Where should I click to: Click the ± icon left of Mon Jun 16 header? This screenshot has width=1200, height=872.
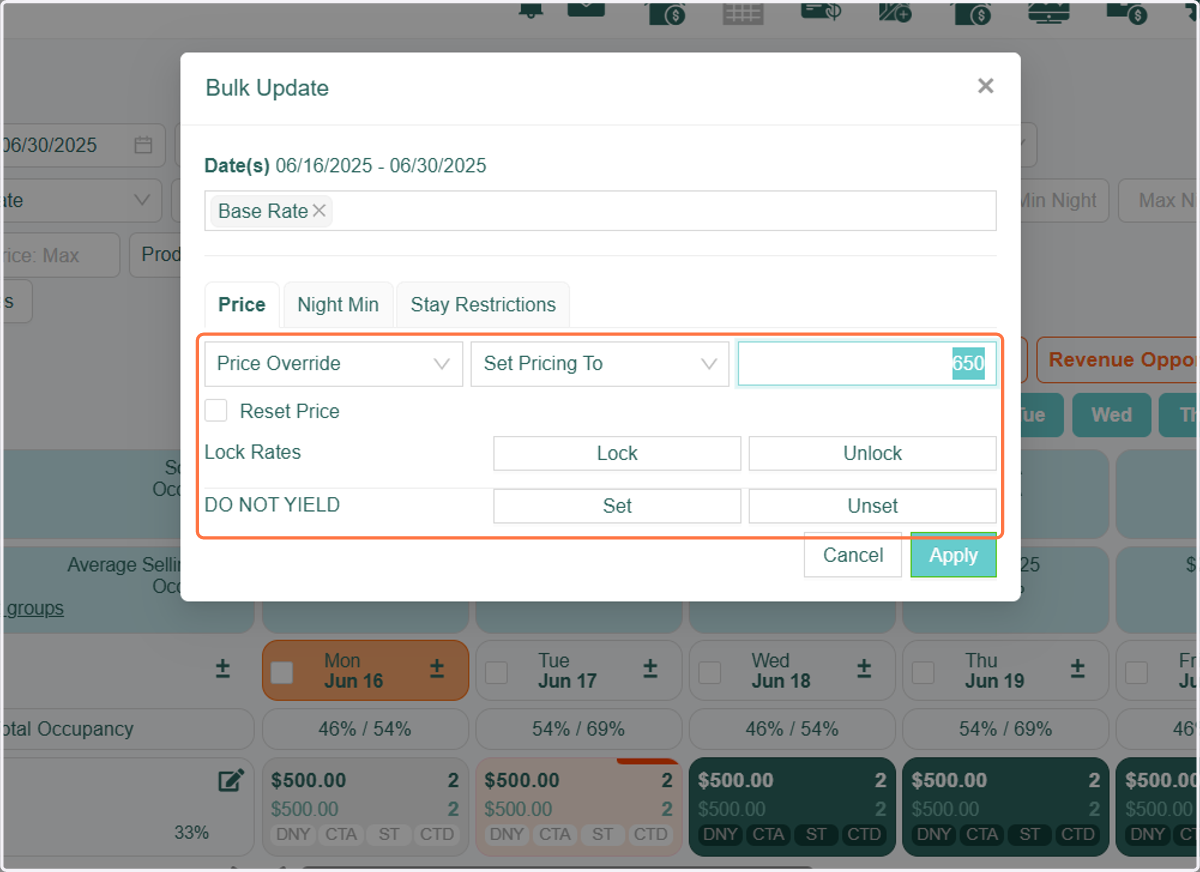[223, 670]
